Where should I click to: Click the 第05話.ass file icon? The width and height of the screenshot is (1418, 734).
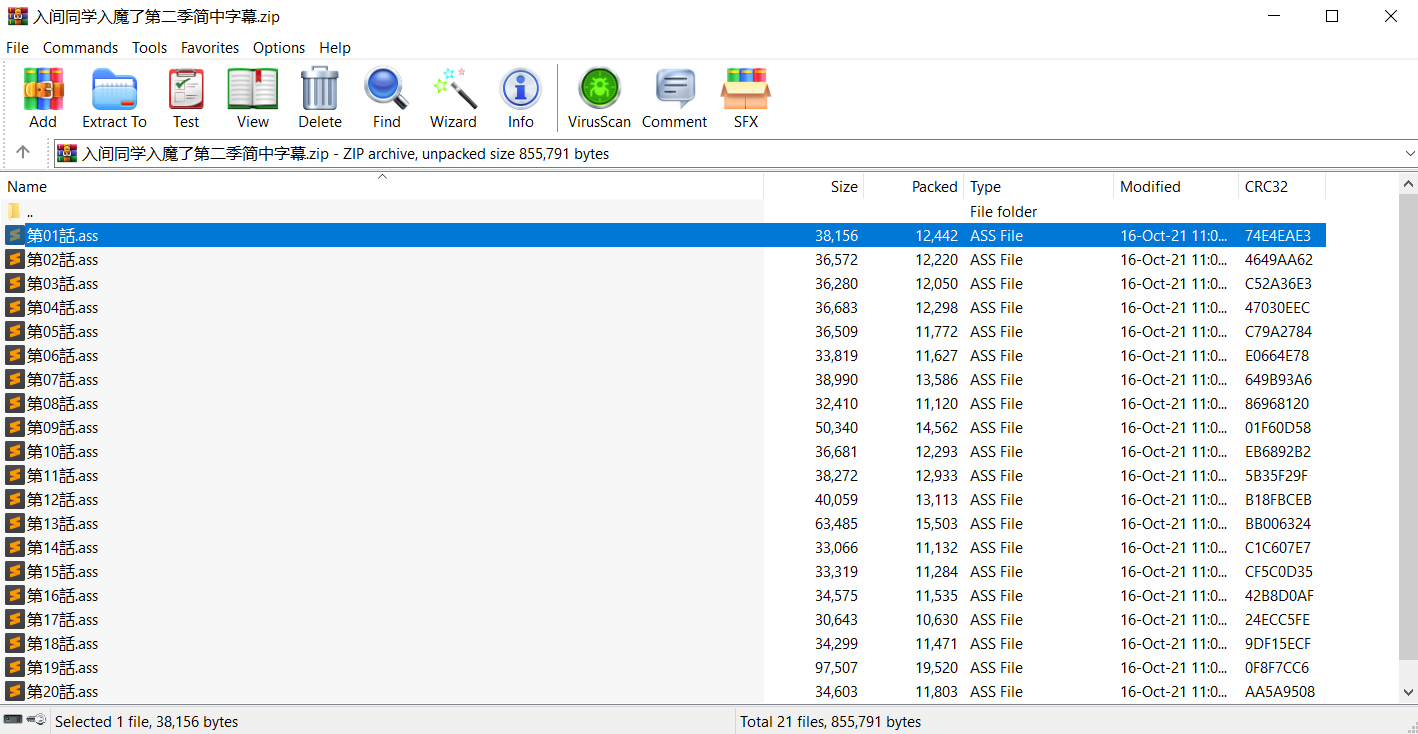15,332
